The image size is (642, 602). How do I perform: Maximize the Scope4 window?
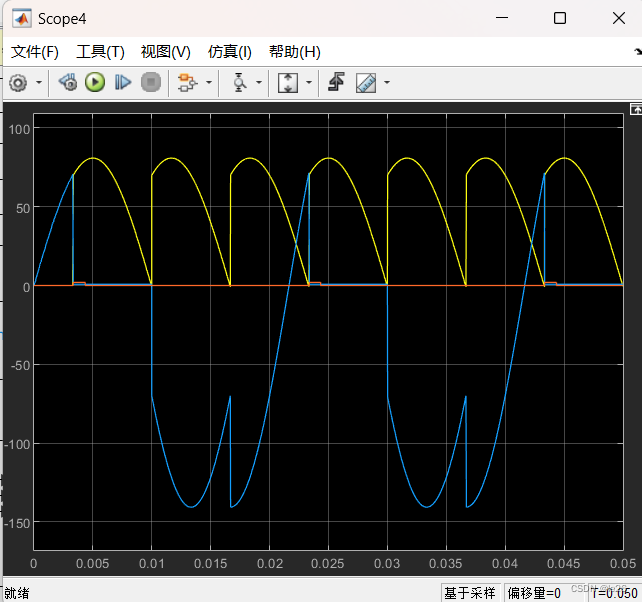point(560,18)
